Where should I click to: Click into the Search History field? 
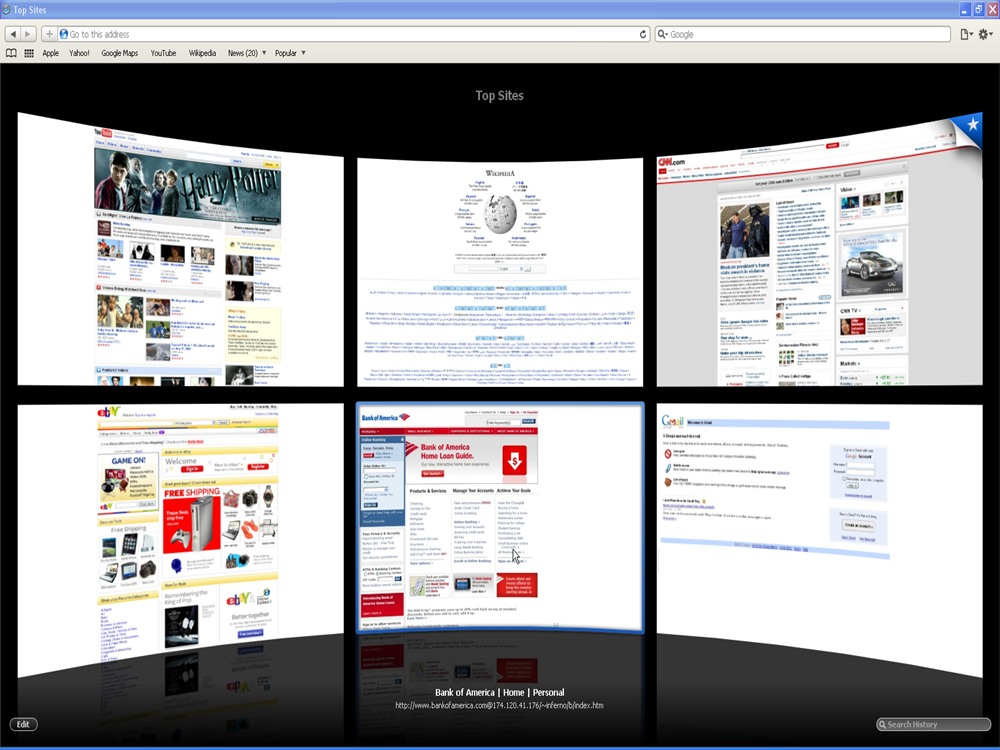click(x=934, y=724)
